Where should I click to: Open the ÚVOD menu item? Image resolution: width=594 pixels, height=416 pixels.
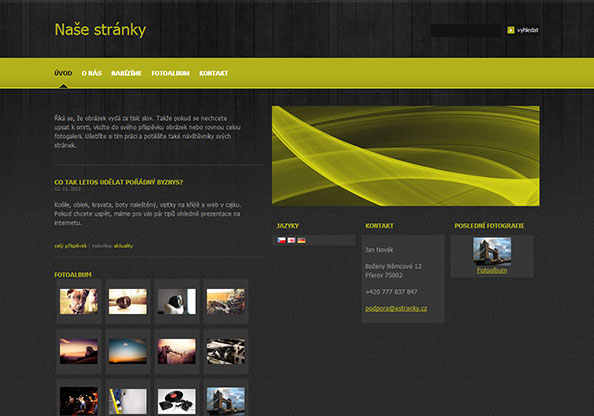tap(63, 73)
